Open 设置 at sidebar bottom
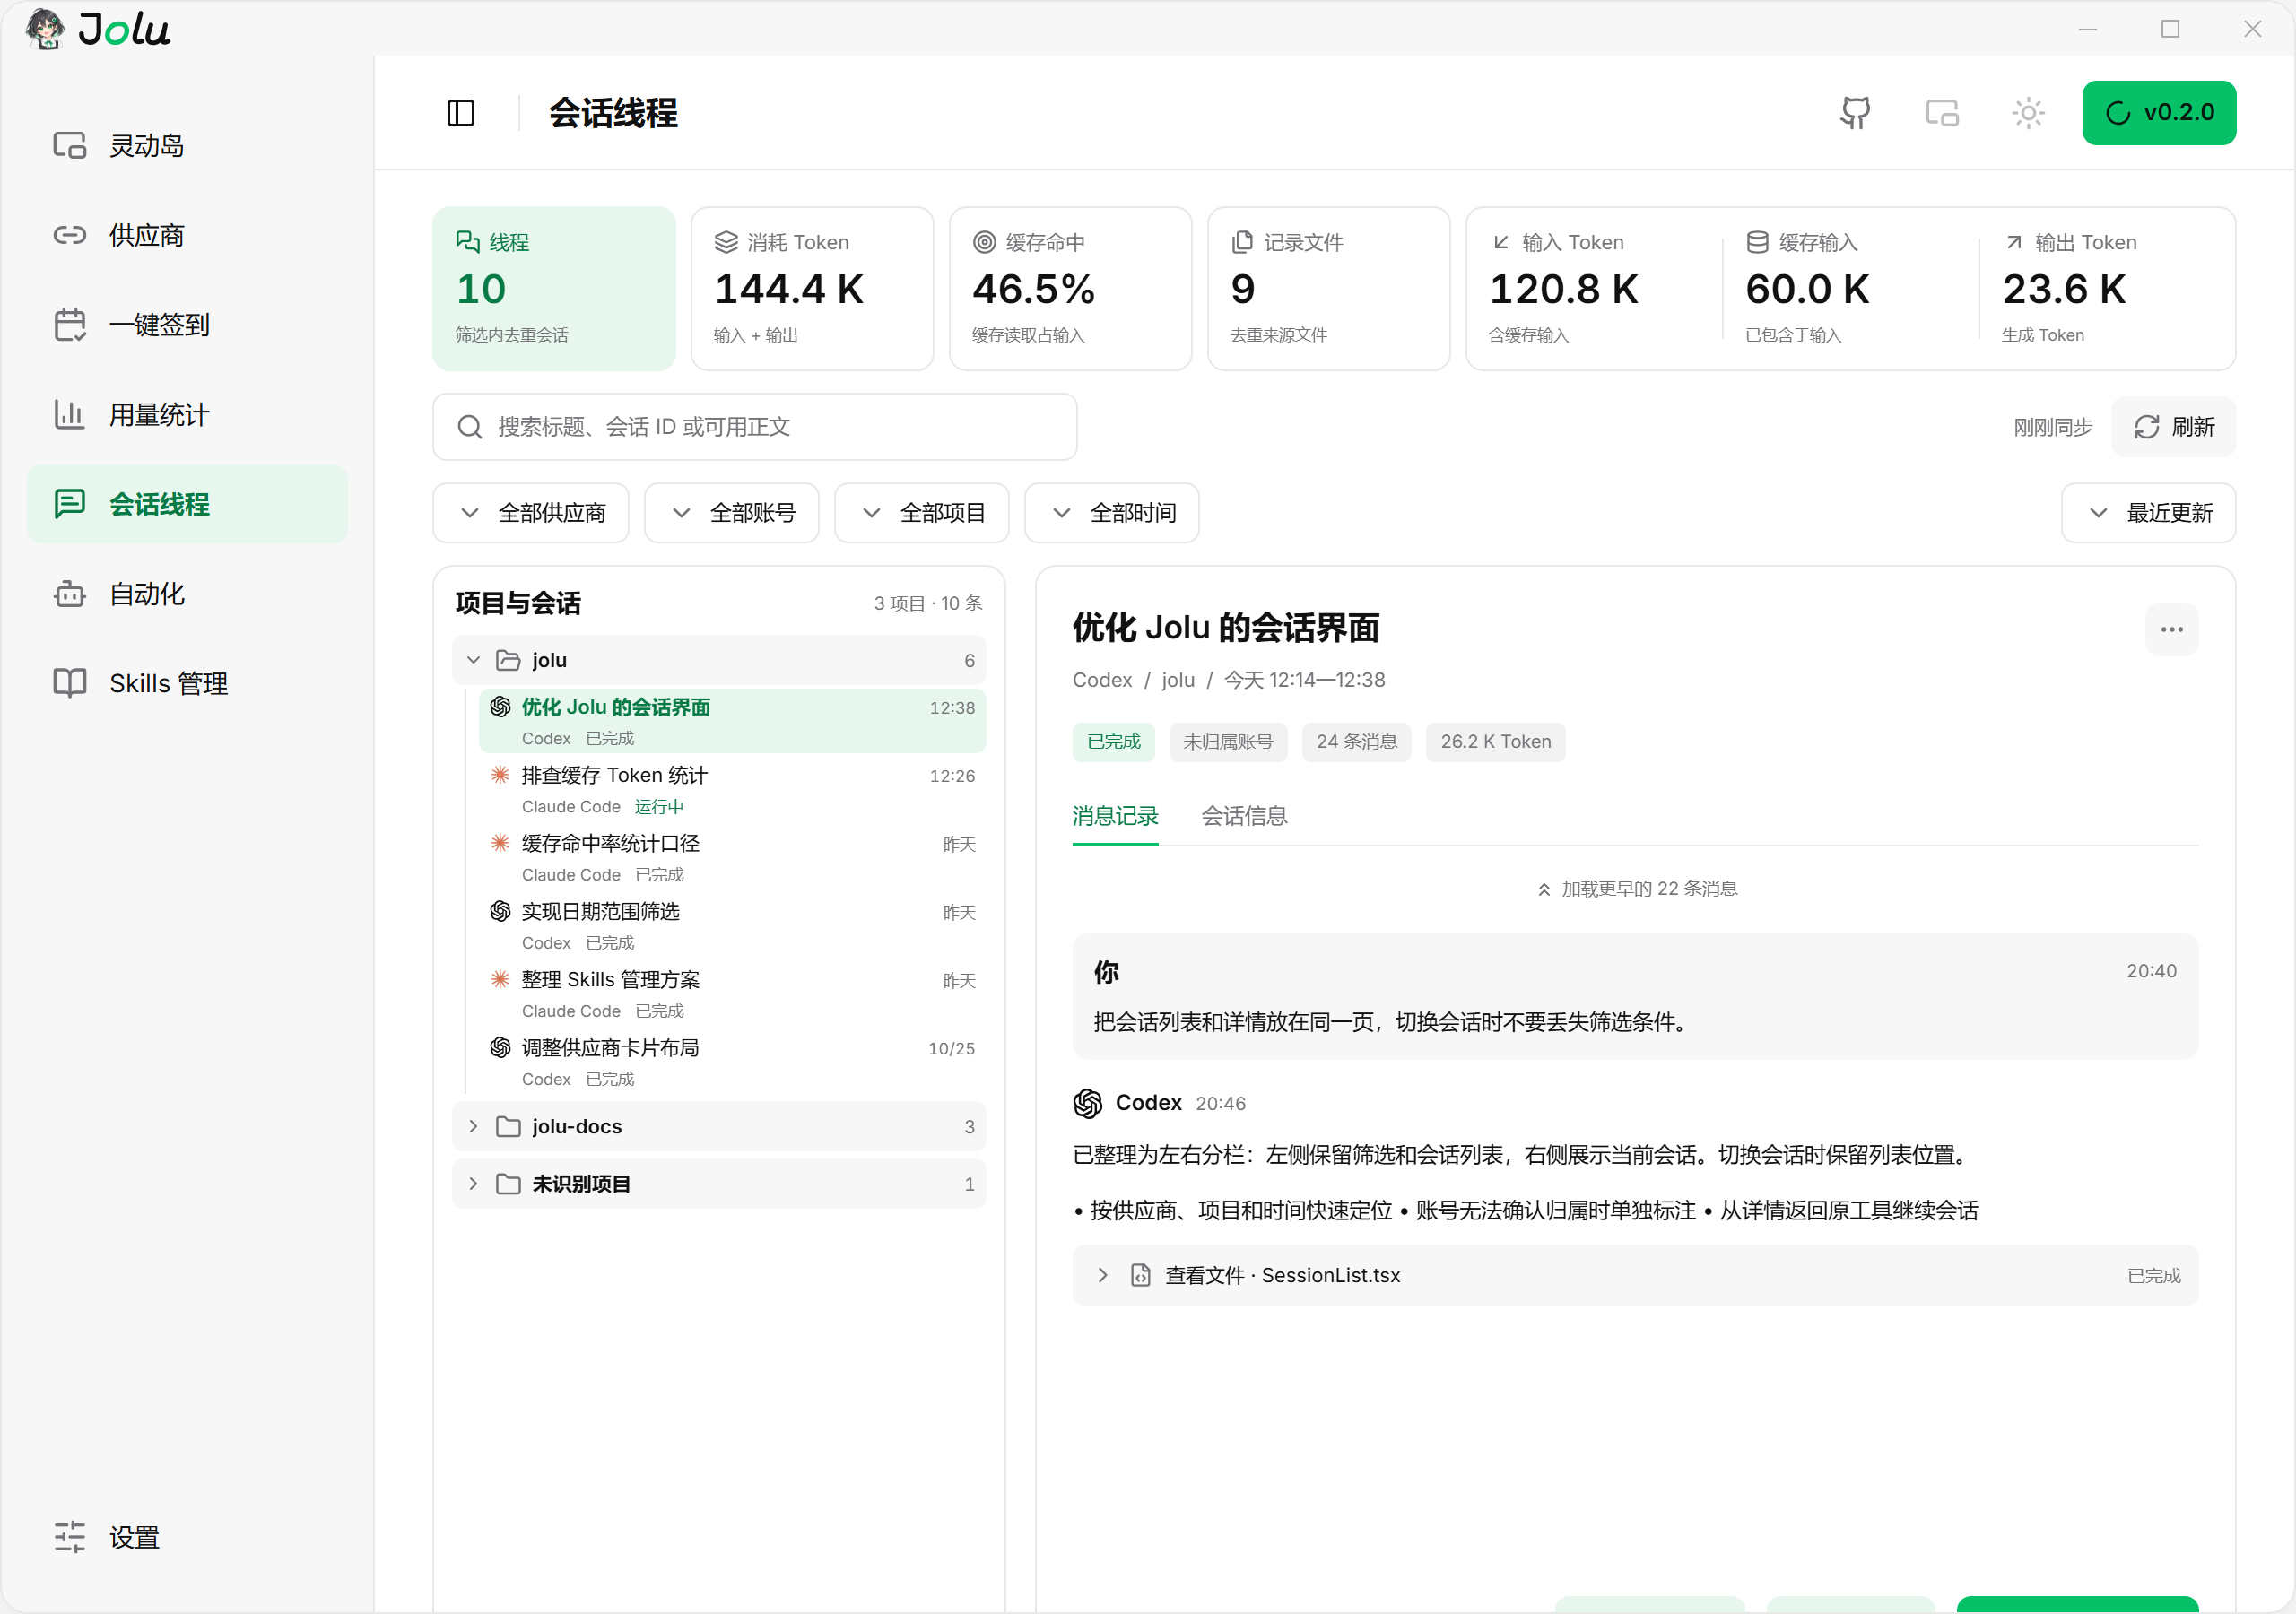Screen dimensions: 2296x1614 (188, 1537)
